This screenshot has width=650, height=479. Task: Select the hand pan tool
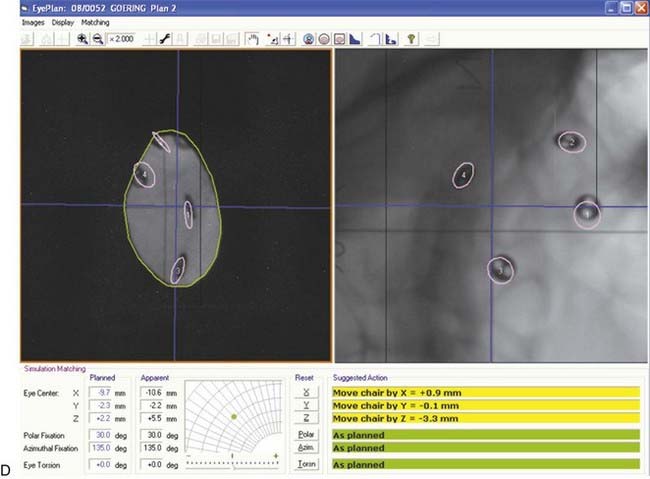tap(254, 37)
